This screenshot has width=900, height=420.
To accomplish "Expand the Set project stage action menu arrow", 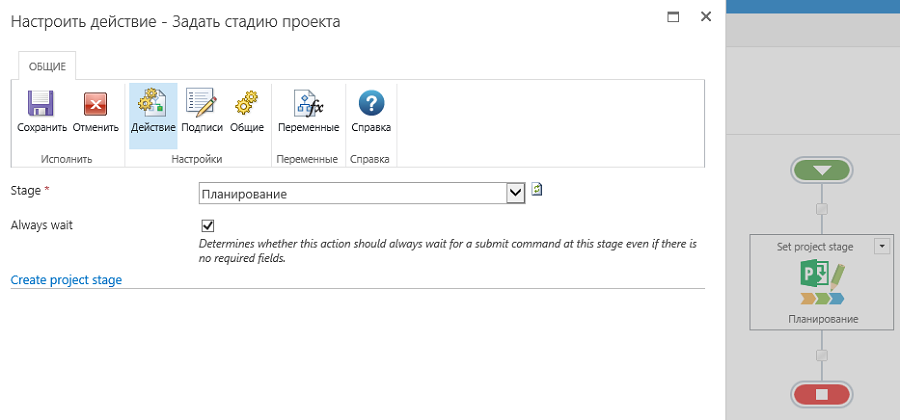I will [x=882, y=246].
